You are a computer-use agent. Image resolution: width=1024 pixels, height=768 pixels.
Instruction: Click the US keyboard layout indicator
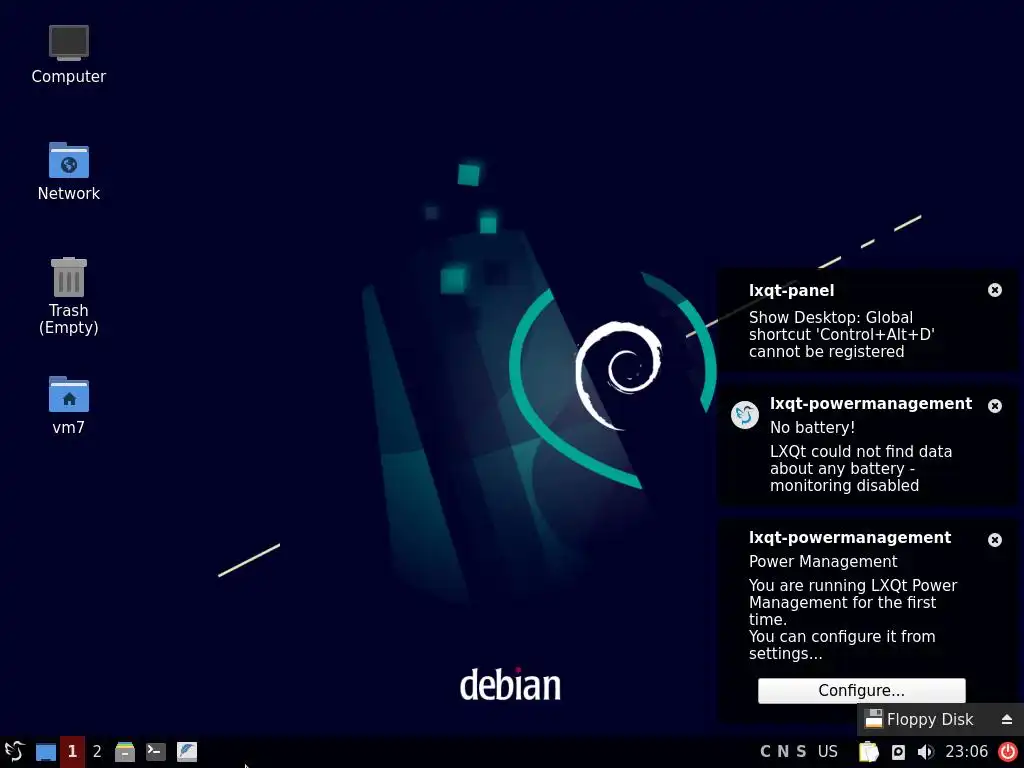tap(827, 752)
